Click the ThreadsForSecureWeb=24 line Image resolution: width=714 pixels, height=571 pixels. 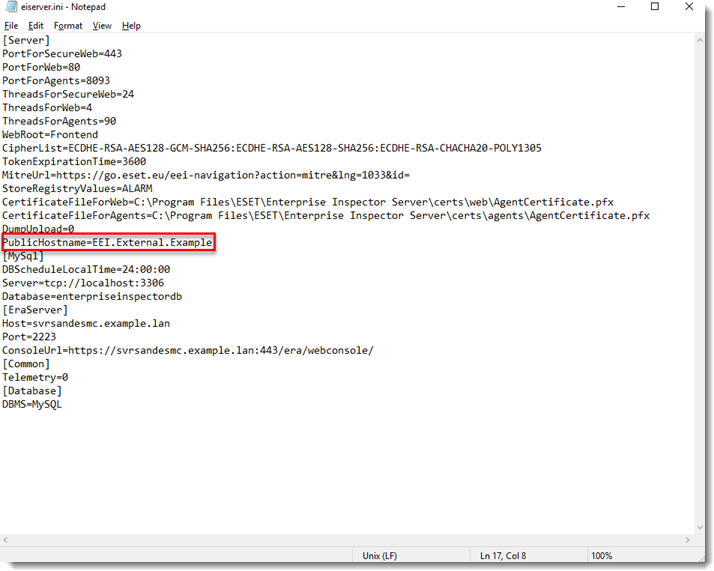coord(68,94)
